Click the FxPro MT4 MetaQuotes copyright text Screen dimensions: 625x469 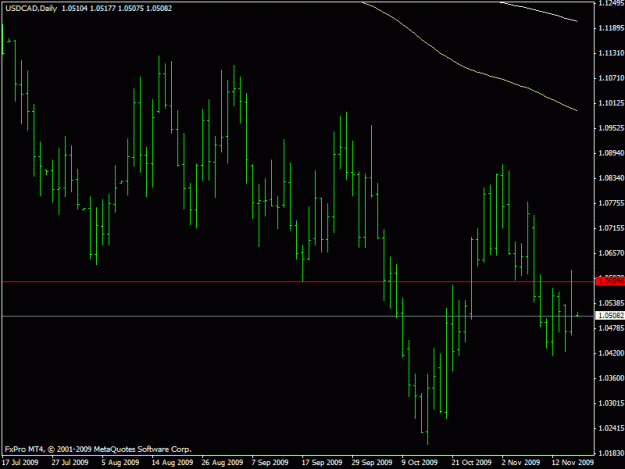98,449
